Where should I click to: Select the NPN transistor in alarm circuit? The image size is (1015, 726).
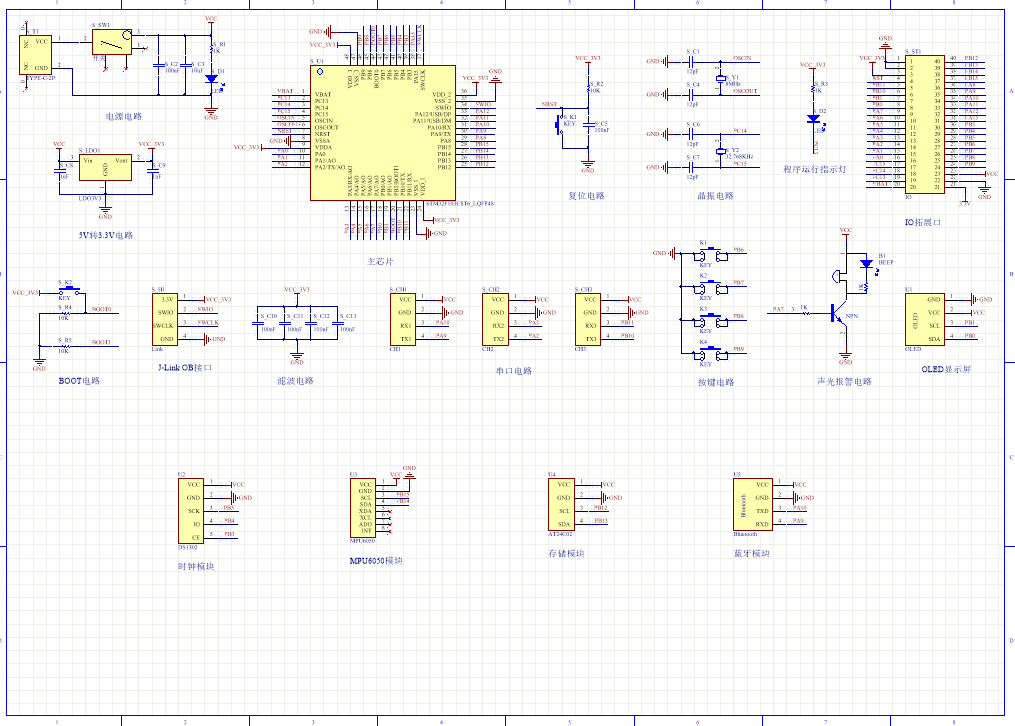[x=838, y=314]
